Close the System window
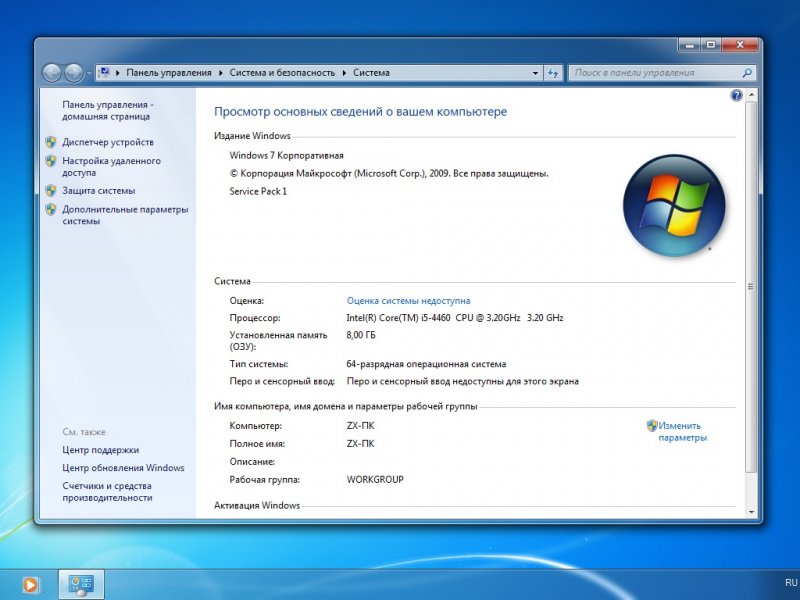 [x=740, y=45]
